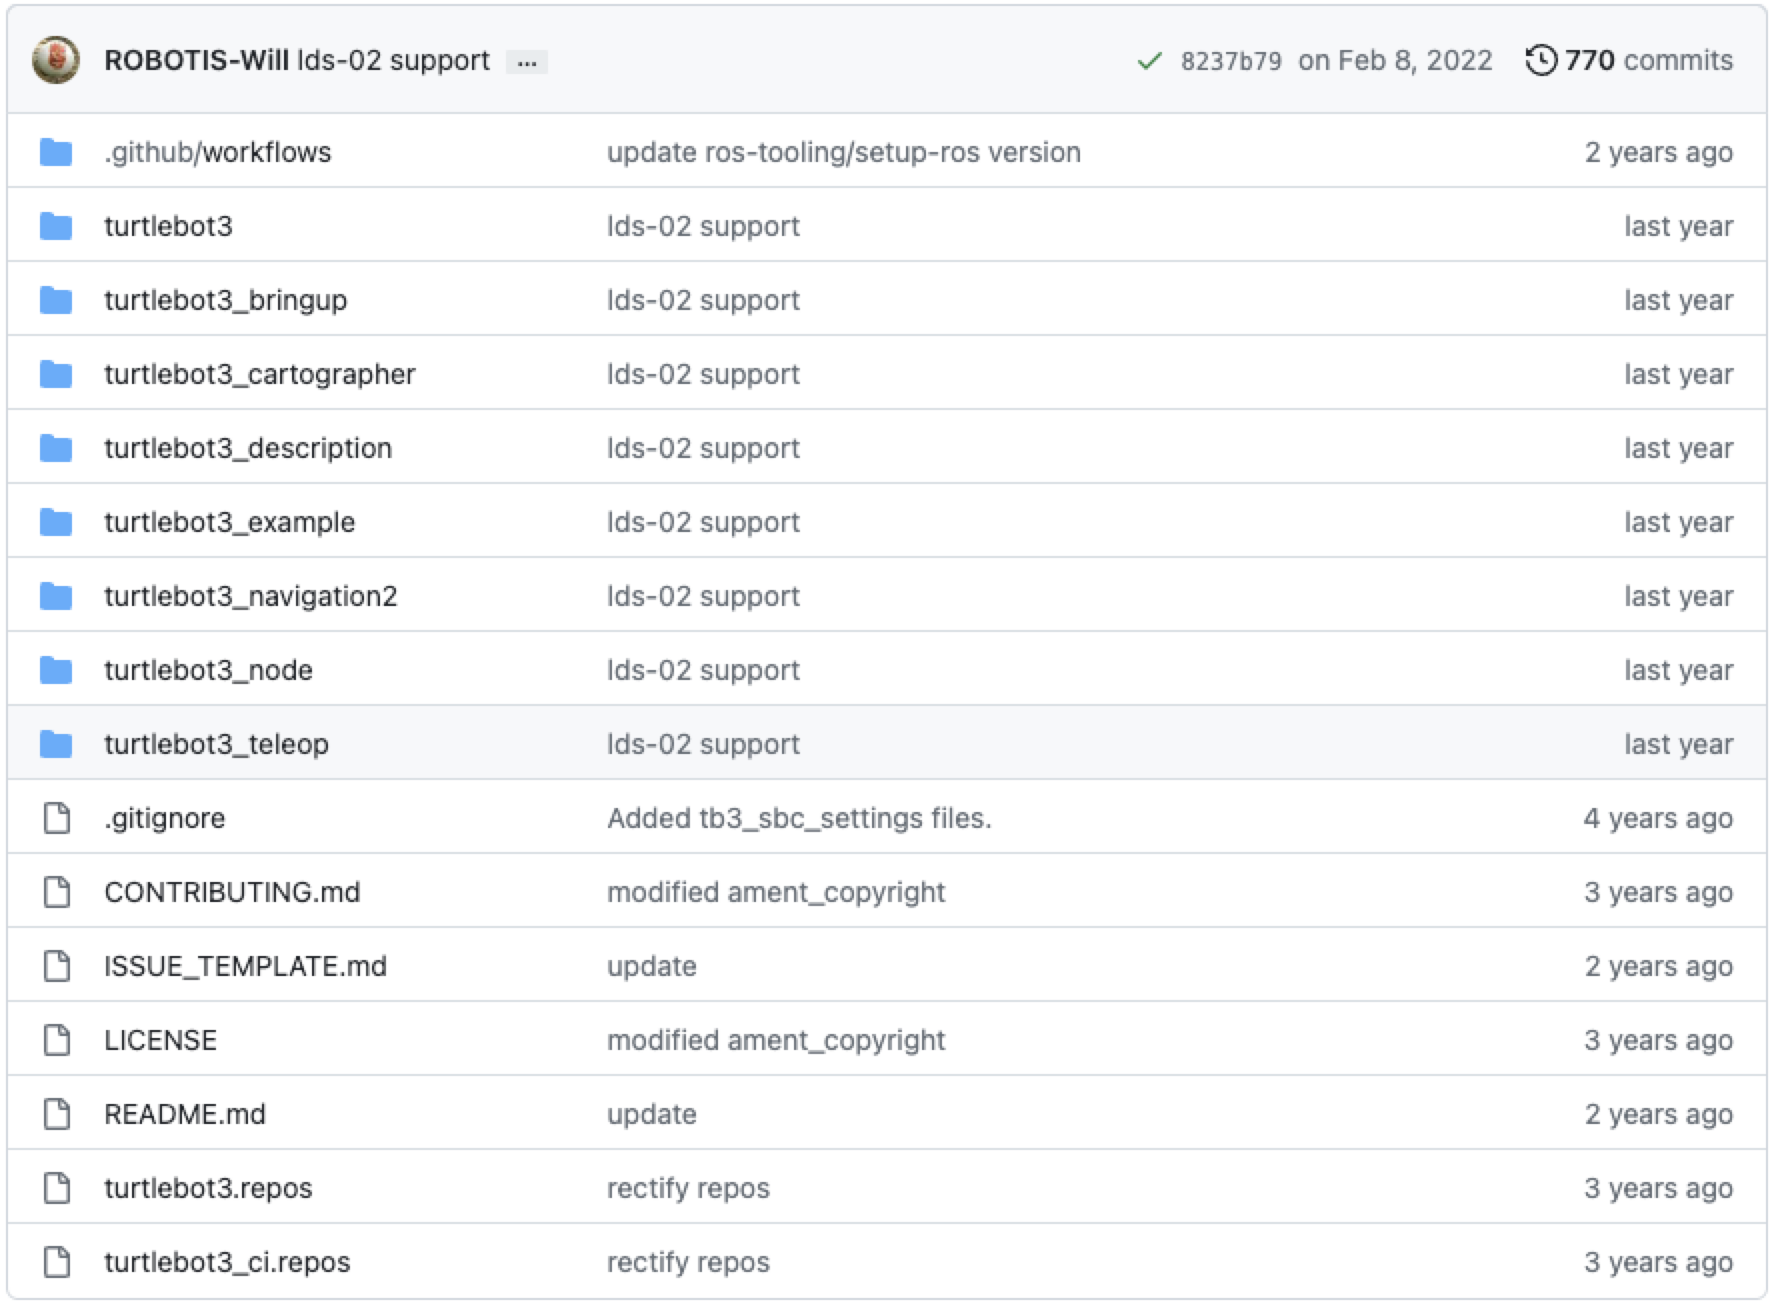This screenshot has height=1308, width=1774.
Task: Click the turtlebot3_bringup folder icon
Action: tap(56, 300)
